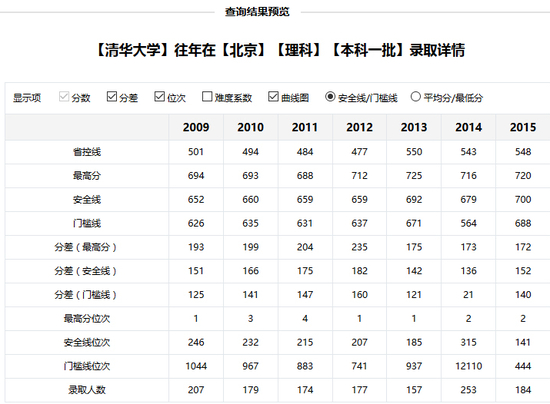Click value 652 in 安全线 row
The width and height of the screenshot is (550, 404).
196,200
